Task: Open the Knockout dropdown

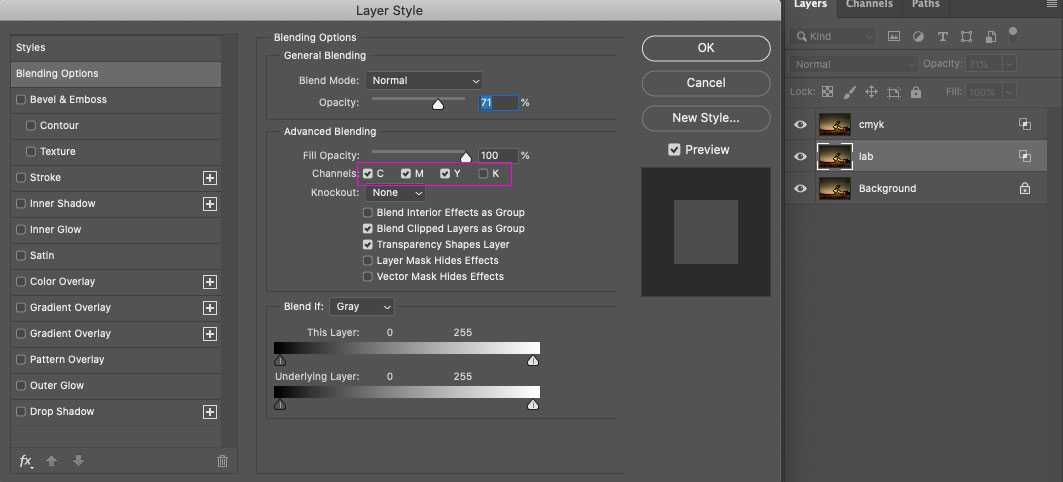Action: click(395, 193)
